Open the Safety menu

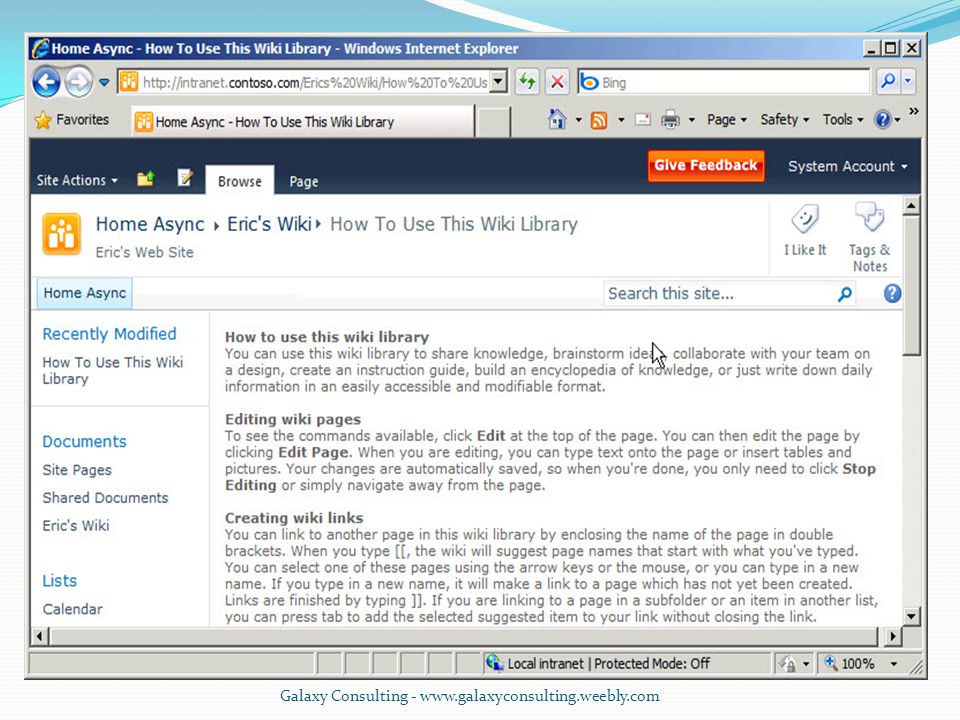[785, 119]
